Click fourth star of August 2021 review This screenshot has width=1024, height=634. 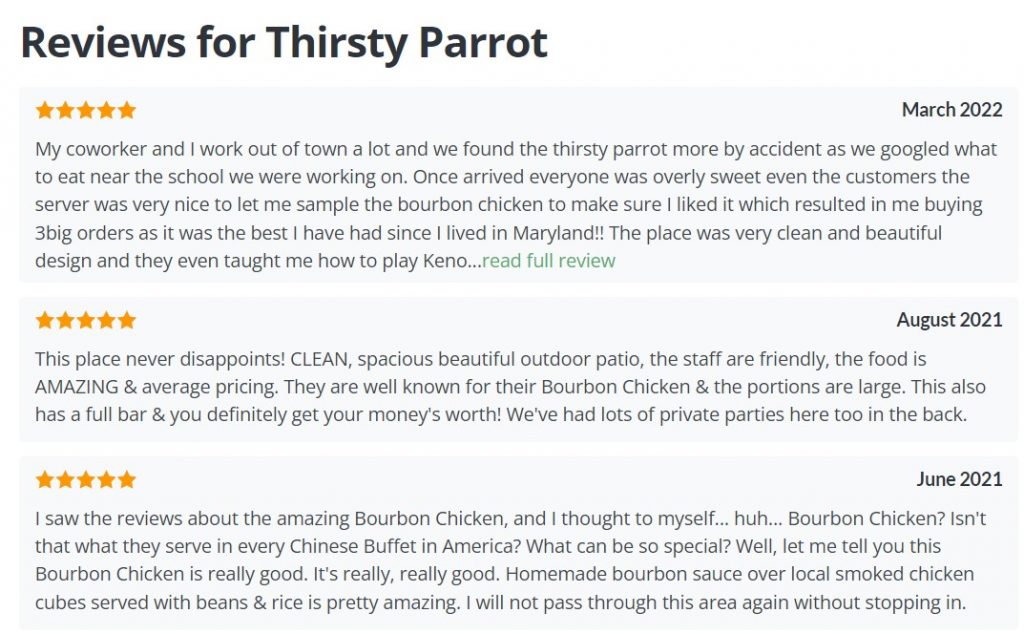[106, 320]
